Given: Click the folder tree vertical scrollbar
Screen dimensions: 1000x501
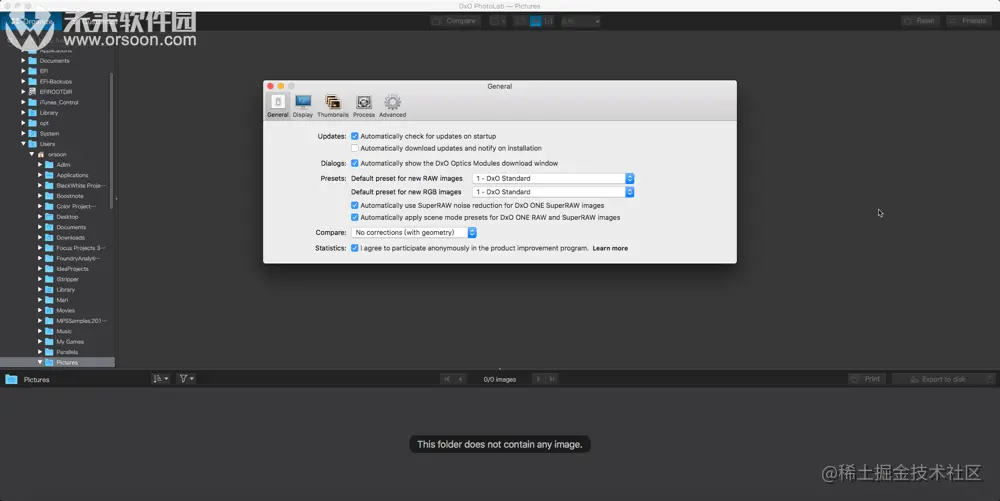Looking at the screenshot, I should (112, 140).
